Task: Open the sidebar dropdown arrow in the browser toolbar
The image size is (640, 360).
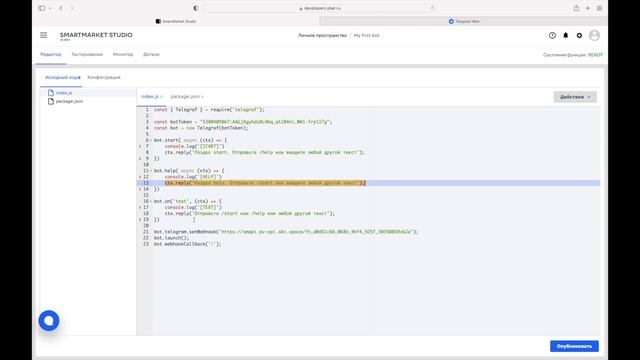Action: tap(50, 8)
